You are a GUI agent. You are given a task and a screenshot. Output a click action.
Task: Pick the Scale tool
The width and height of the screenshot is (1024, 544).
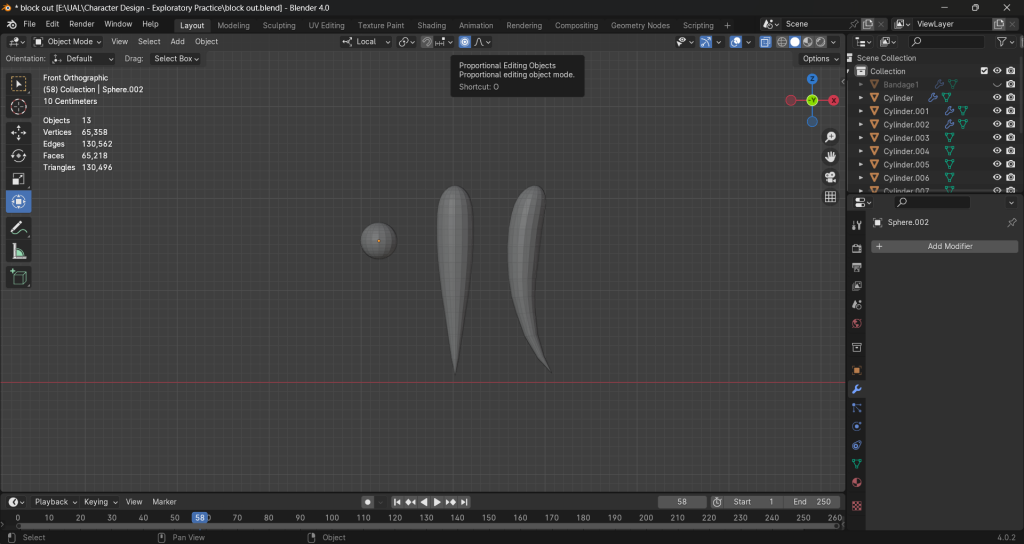(18, 178)
